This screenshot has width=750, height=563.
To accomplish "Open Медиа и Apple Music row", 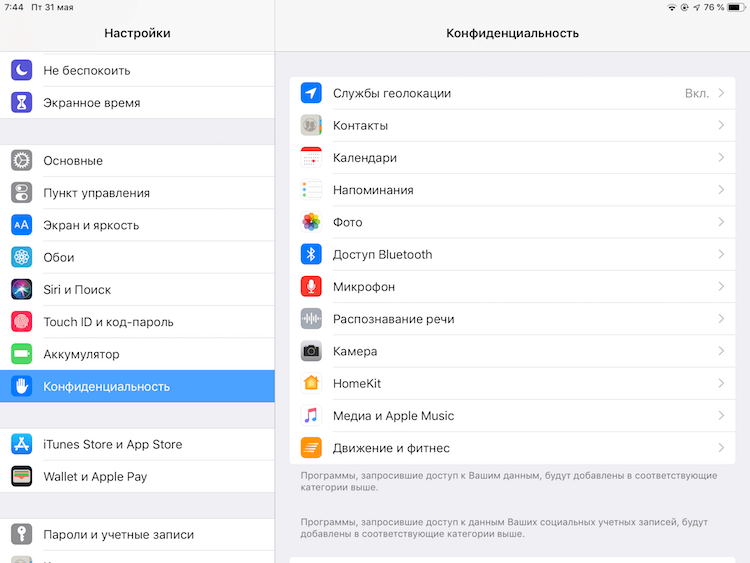I will (512, 416).
